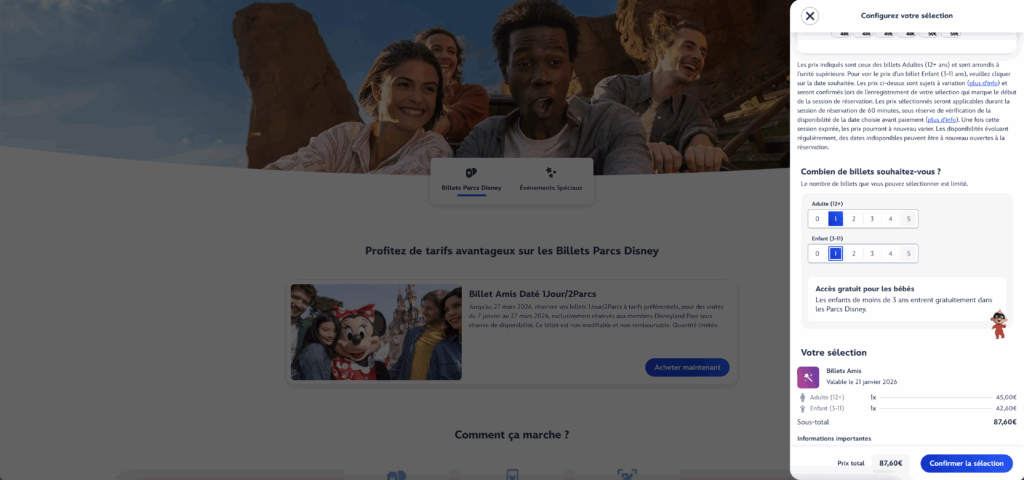Click the Adulte (12+) person icon in summary
Screen dimensions: 1024x480
[803, 397]
